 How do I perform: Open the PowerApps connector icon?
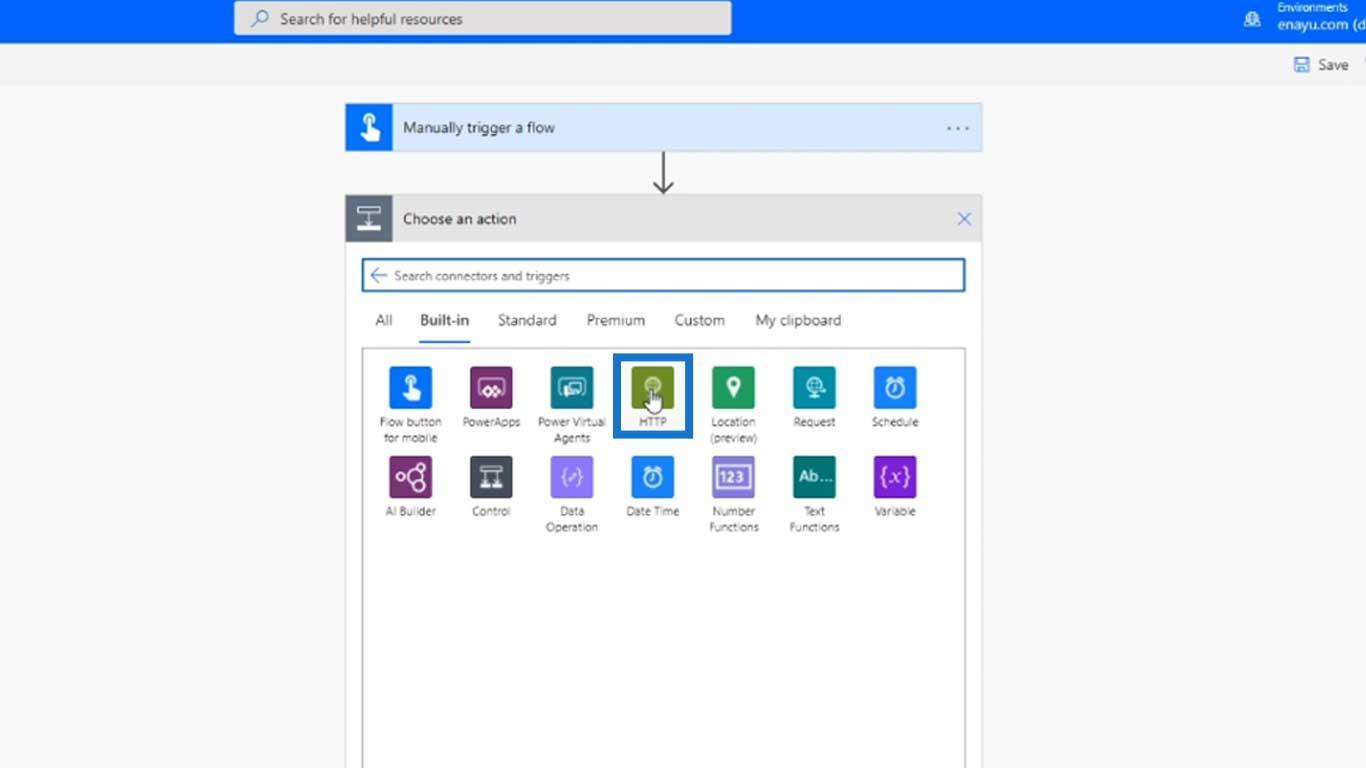491,388
